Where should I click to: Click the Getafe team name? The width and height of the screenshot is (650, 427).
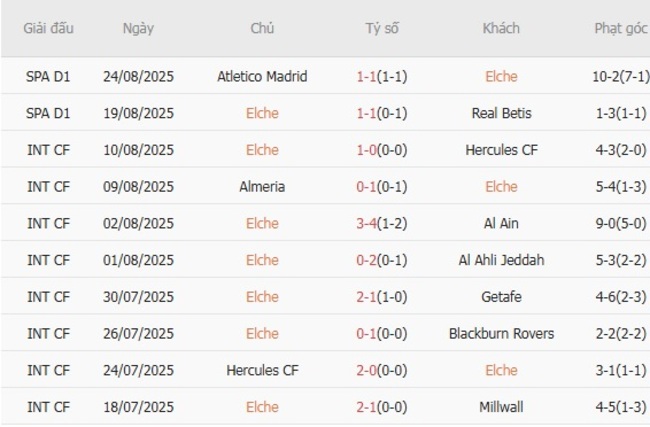coord(501,296)
